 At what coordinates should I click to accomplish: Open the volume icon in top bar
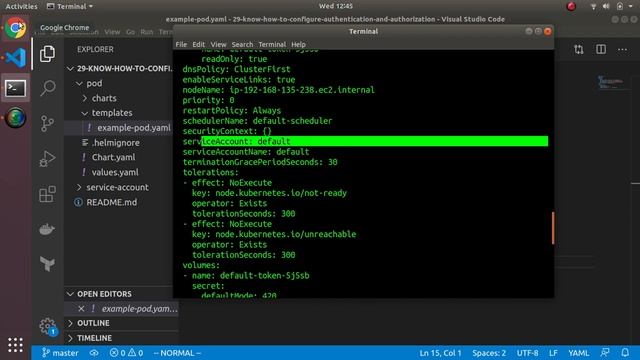coord(606,6)
